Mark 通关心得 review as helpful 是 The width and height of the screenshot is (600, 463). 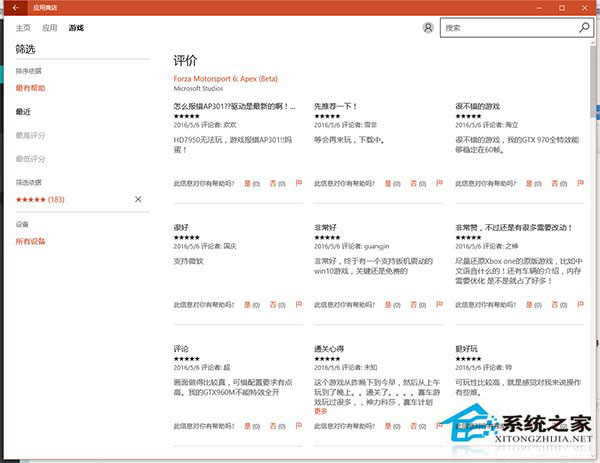pyautogui.click(x=392, y=426)
